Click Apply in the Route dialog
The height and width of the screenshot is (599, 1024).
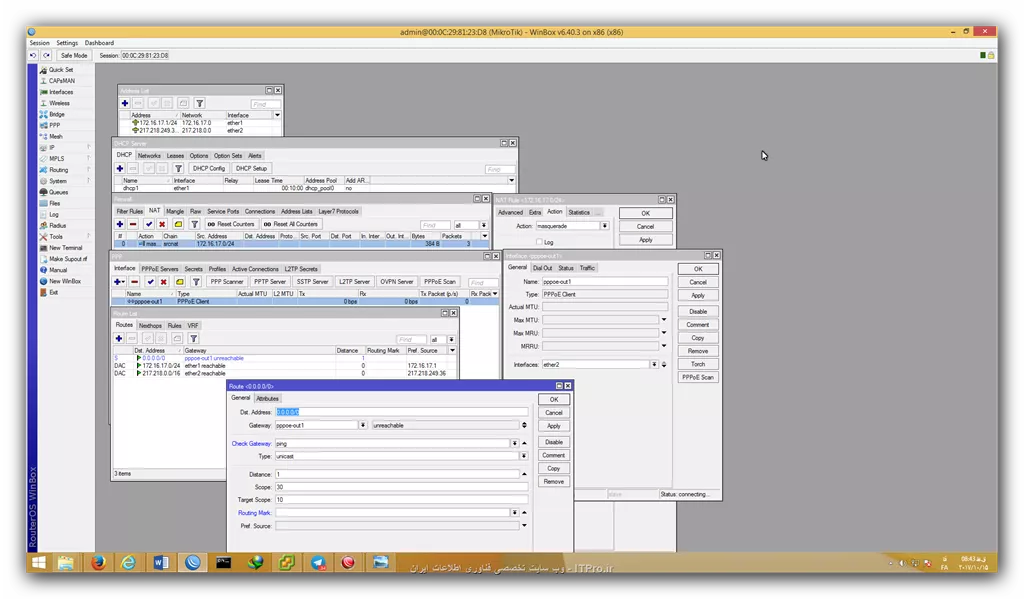click(x=554, y=426)
